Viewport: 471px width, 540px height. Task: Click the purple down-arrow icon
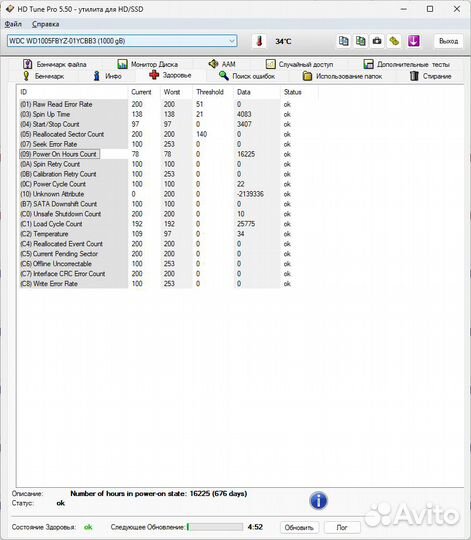pyautogui.click(x=414, y=41)
